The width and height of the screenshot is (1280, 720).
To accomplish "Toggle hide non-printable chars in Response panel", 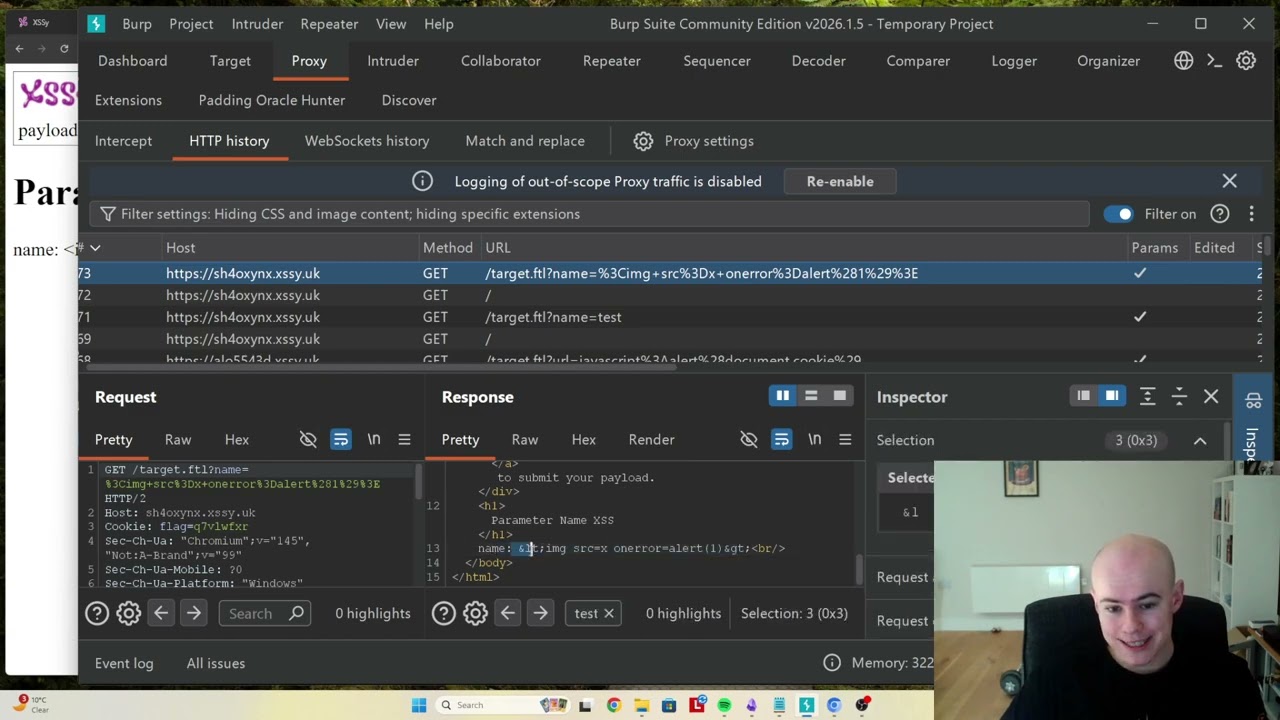I will pos(749,440).
